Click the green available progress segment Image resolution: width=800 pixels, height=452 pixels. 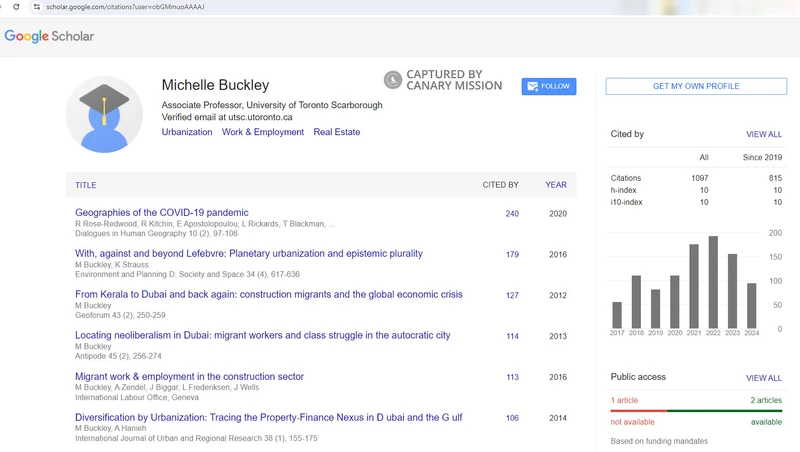coord(724,410)
